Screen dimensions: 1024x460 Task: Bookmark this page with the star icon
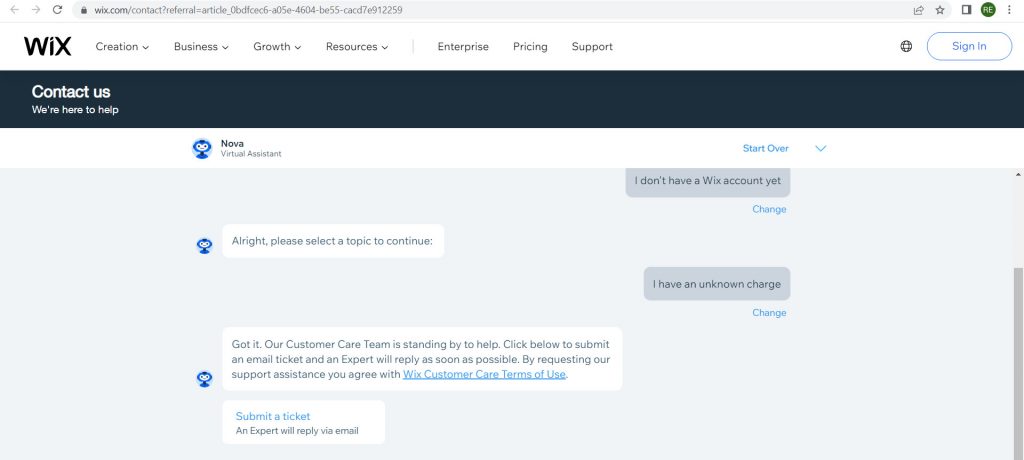(940, 10)
